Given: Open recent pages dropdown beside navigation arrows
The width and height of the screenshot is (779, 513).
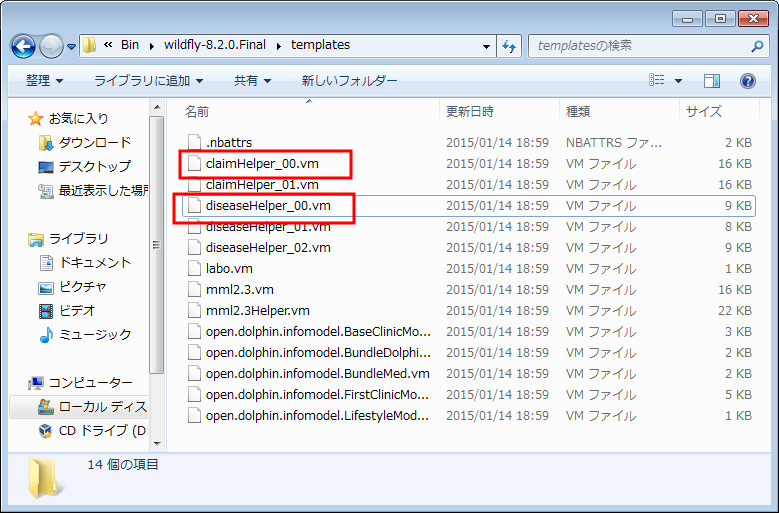Looking at the screenshot, I should (72, 47).
